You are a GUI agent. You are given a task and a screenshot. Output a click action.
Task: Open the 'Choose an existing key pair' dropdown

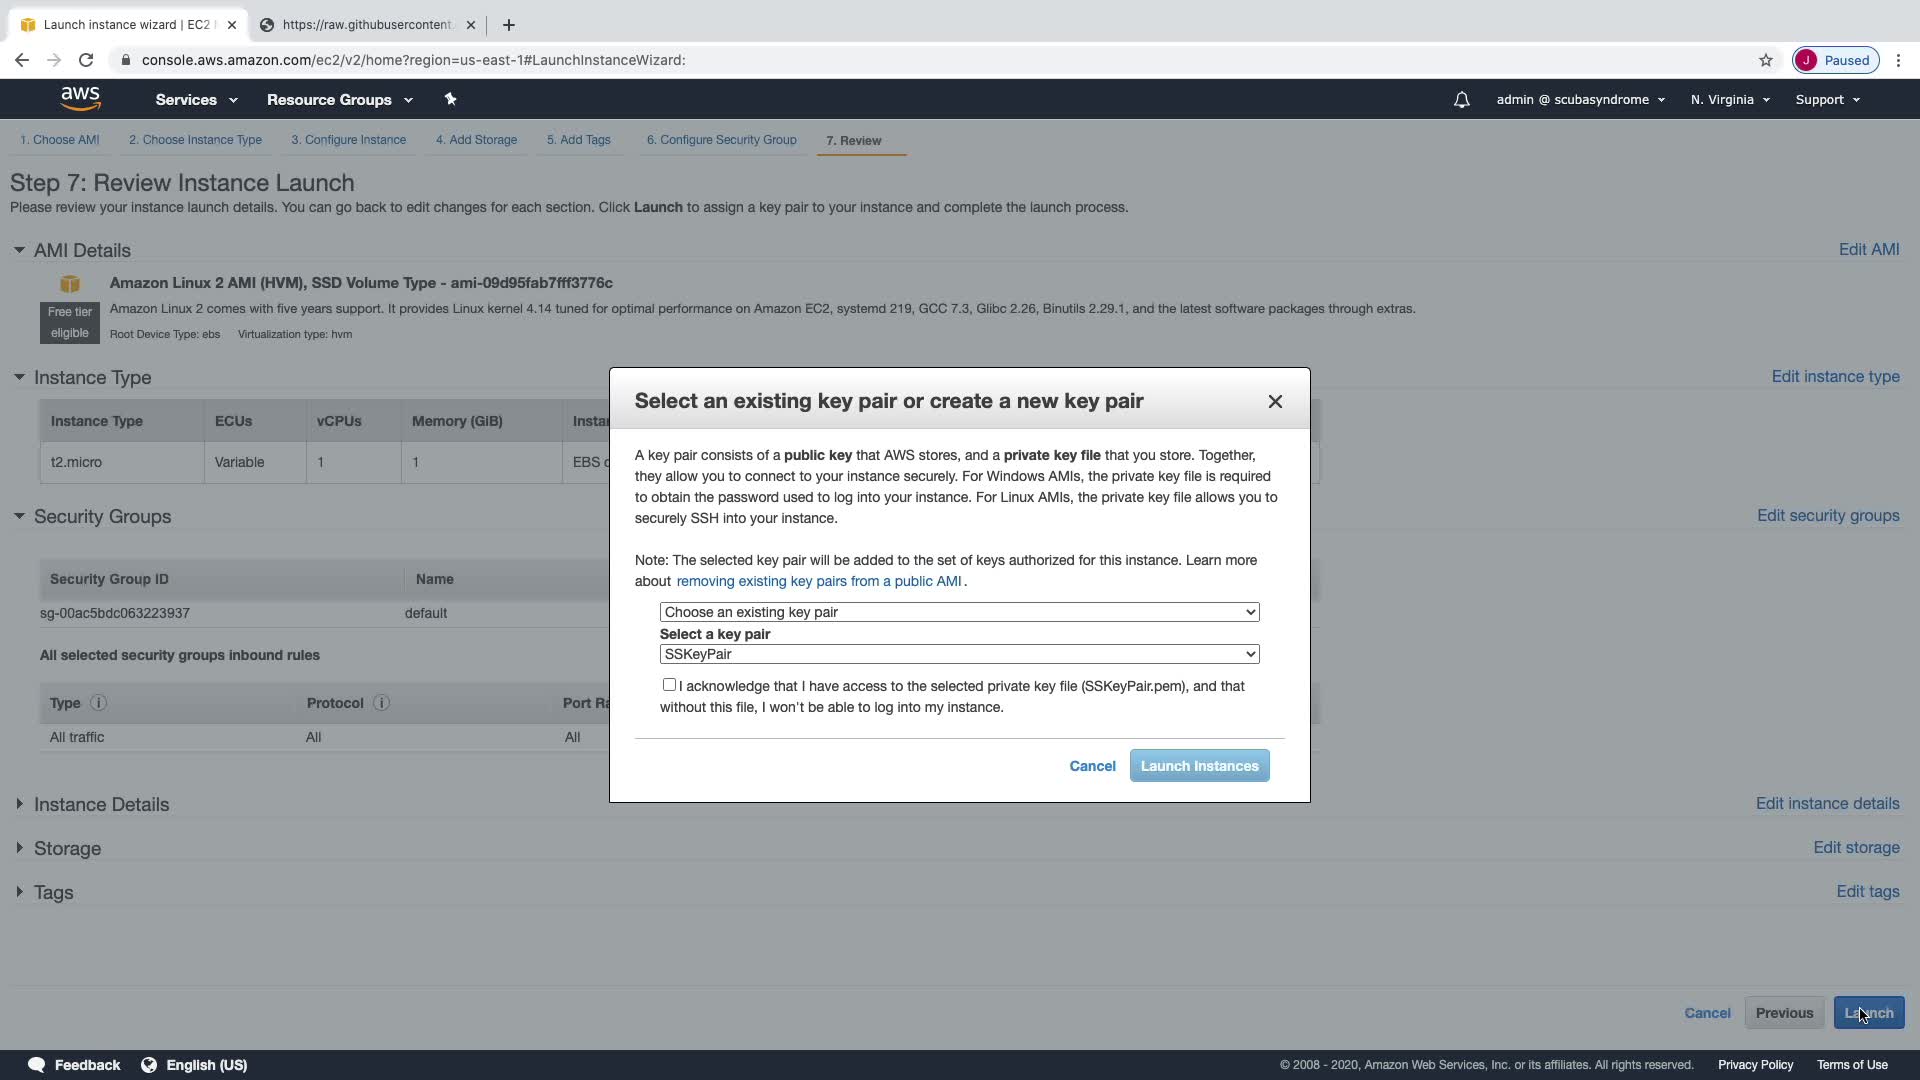pyautogui.click(x=959, y=612)
